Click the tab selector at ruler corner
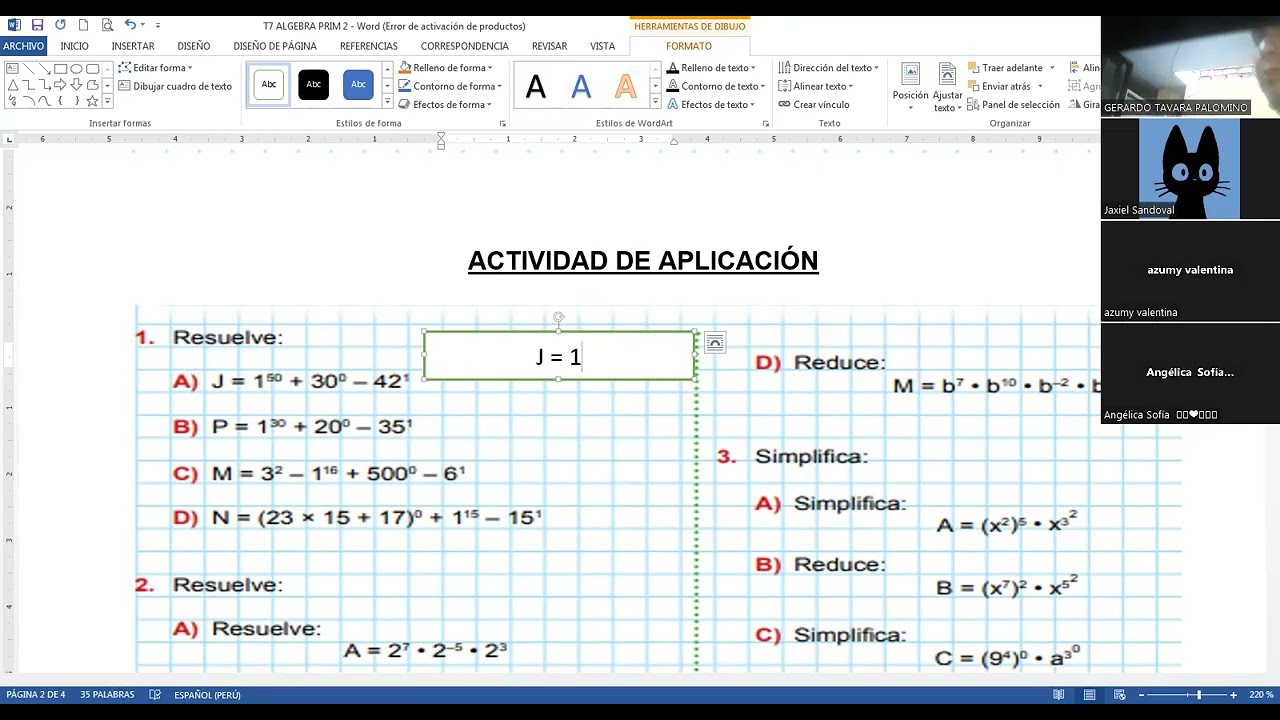This screenshot has width=1280, height=720. [9, 140]
